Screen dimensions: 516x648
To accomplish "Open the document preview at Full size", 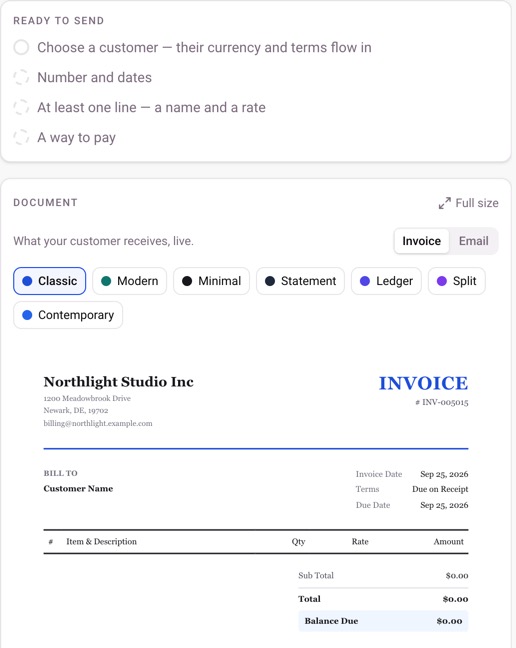I will pyautogui.click(x=468, y=203).
